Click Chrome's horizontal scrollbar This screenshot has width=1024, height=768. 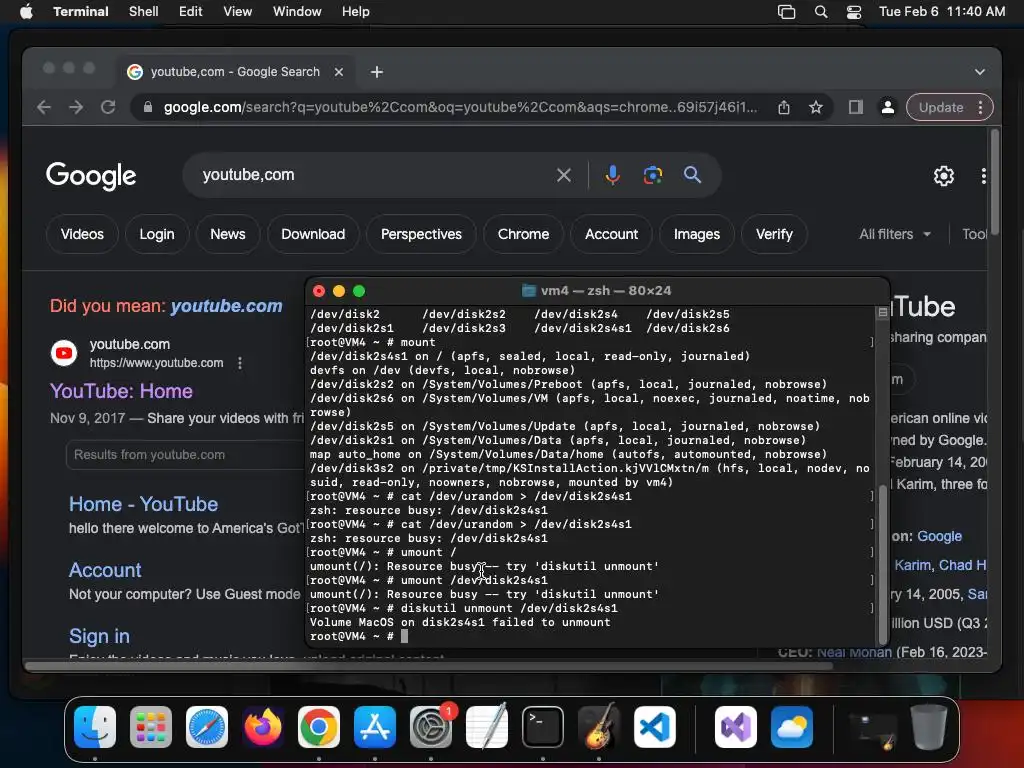[428, 666]
